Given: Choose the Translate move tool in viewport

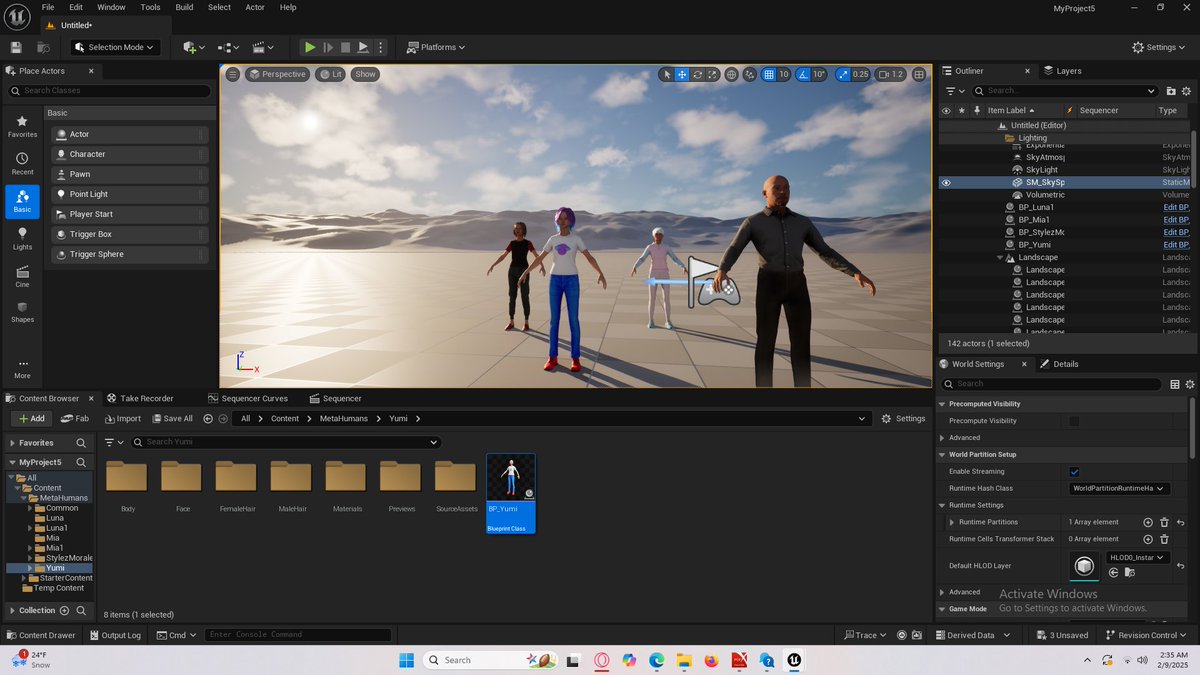Looking at the screenshot, I should (x=682, y=74).
